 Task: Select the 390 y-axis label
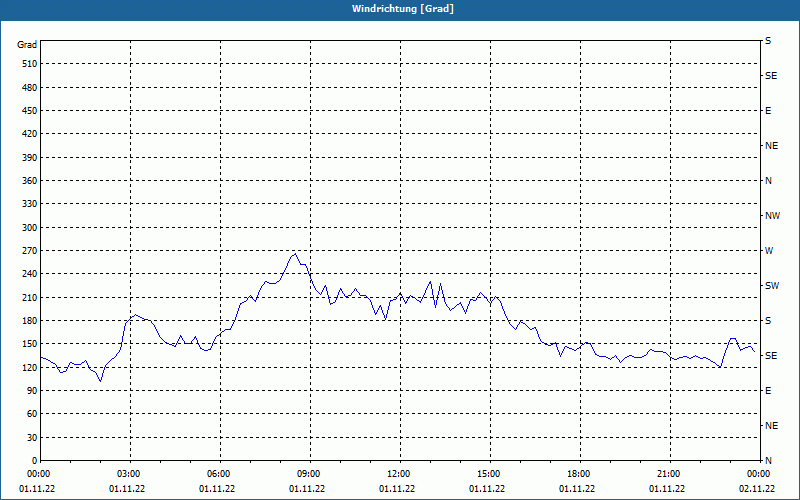pyautogui.click(x=30, y=158)
